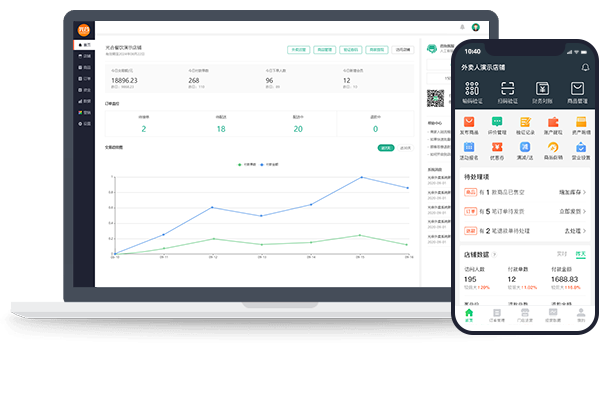Tap the keypad code verification icon on phone

click(472, 88)
